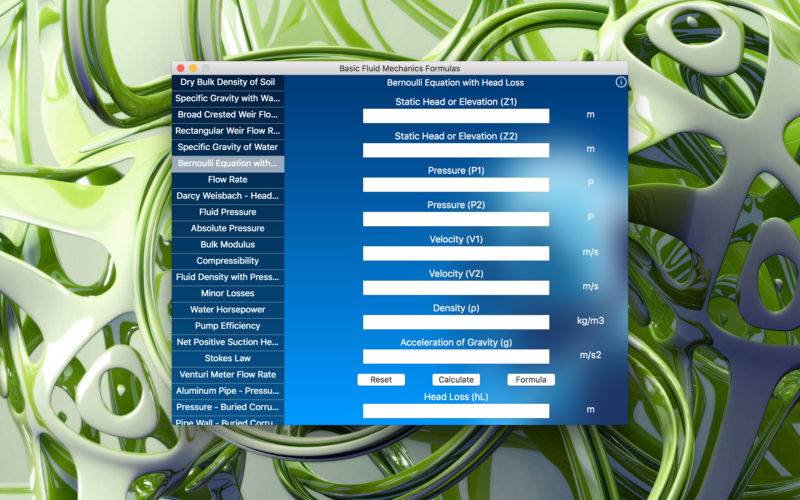This screenshot has height=500, width=800.
Task: Select Pressure - Buried Corru... entry
Action: (x=228, y=408)
